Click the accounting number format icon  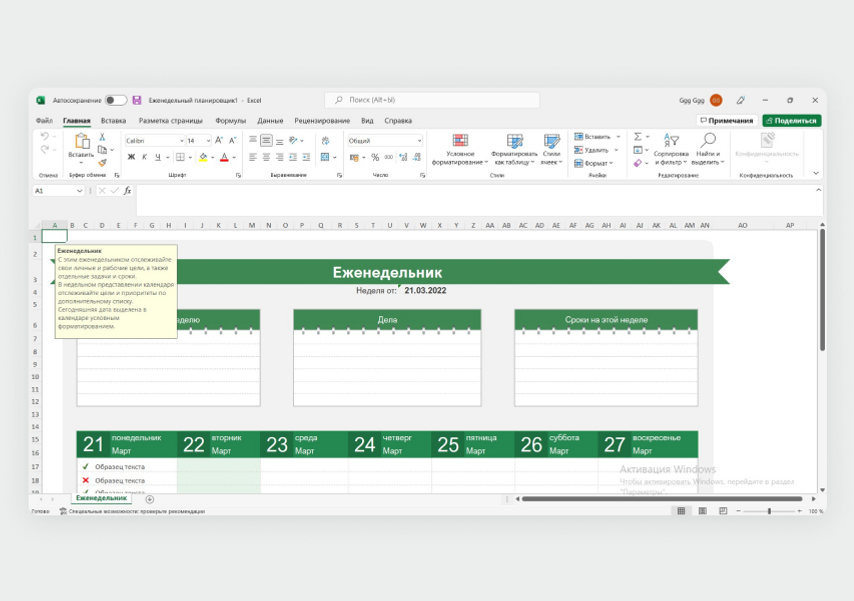point(355,157)
